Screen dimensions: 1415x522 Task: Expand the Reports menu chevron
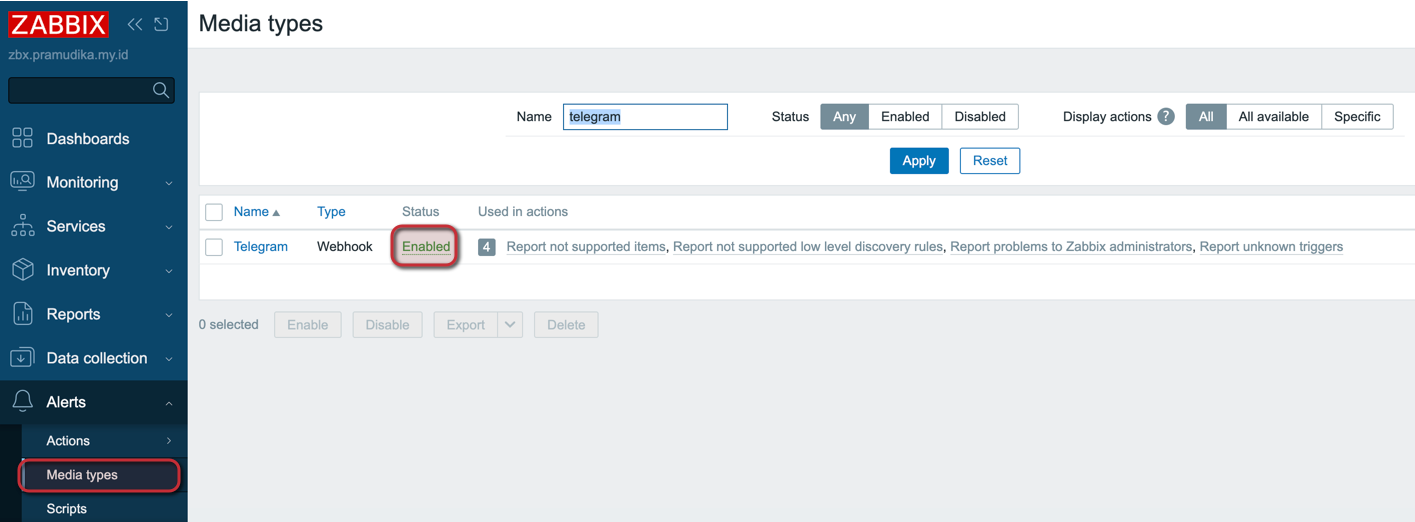169,315
